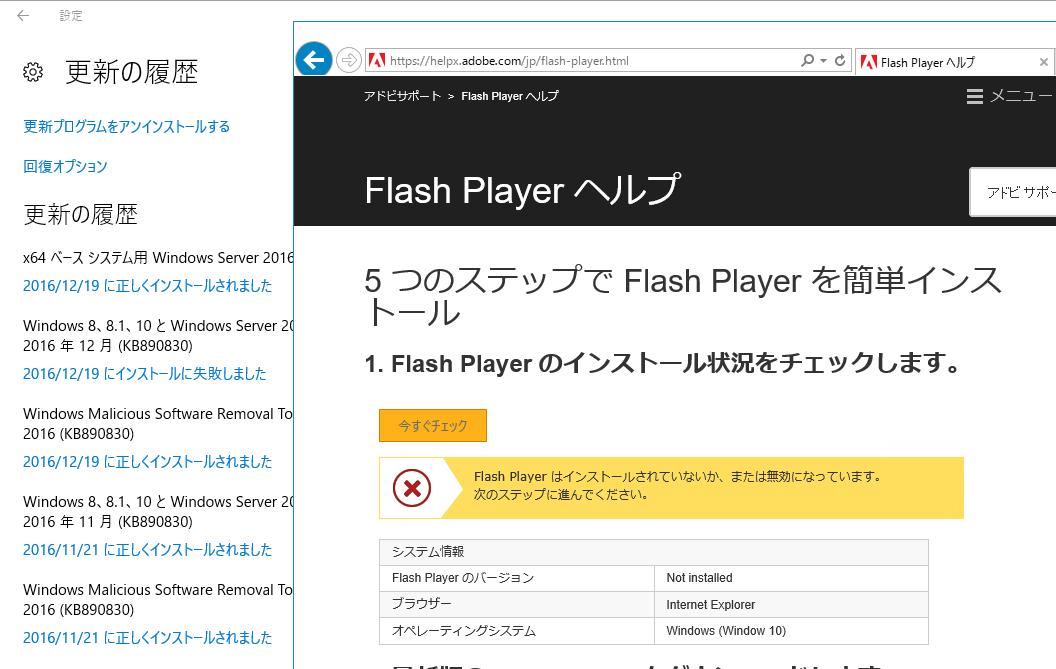Click the refresh icon in address bar
1056x669 pixels.
(x=840, y=61)
